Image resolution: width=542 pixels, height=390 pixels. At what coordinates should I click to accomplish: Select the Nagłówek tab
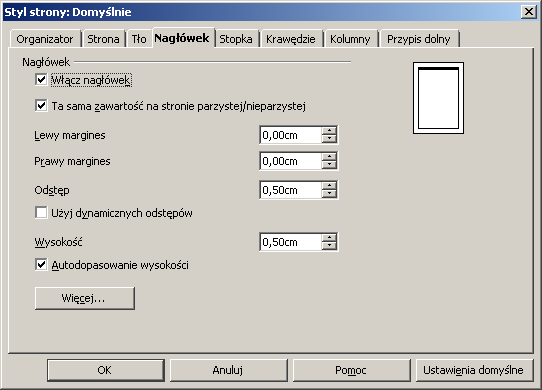click(x=183, y=38)
